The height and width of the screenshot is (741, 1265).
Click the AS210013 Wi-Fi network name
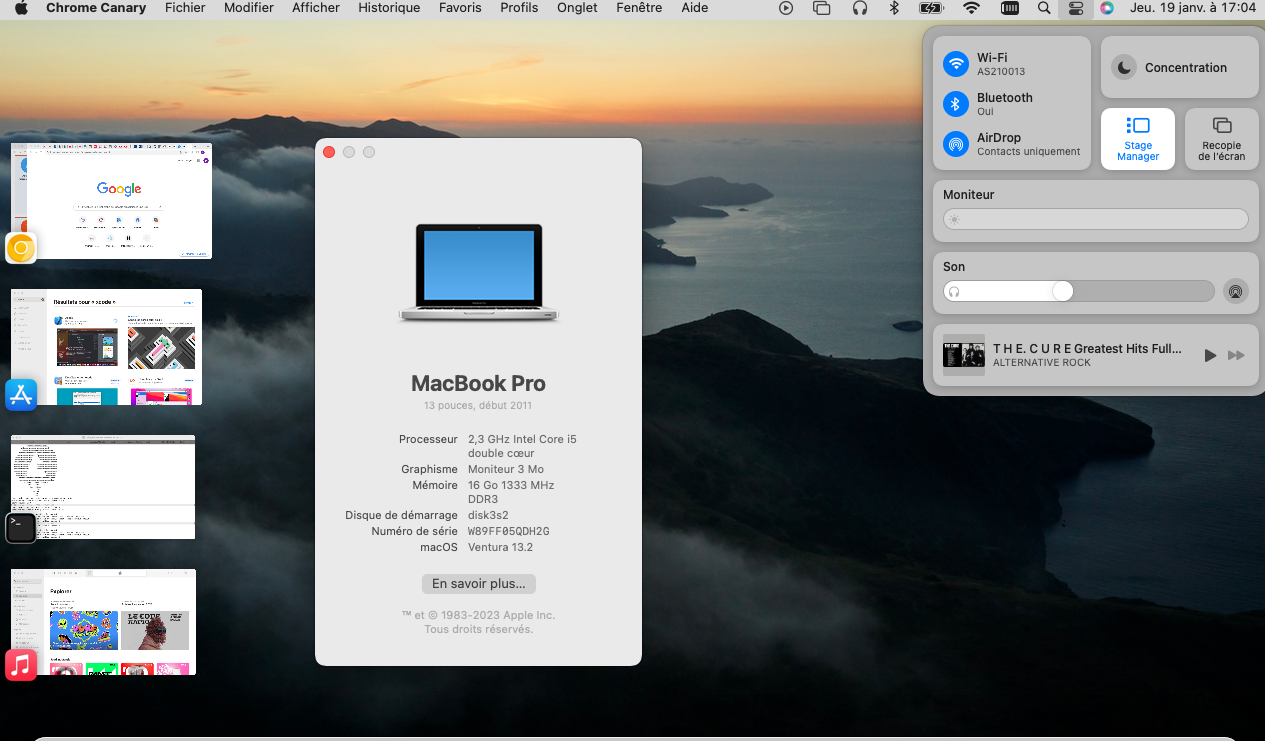tap(1001, 72)
